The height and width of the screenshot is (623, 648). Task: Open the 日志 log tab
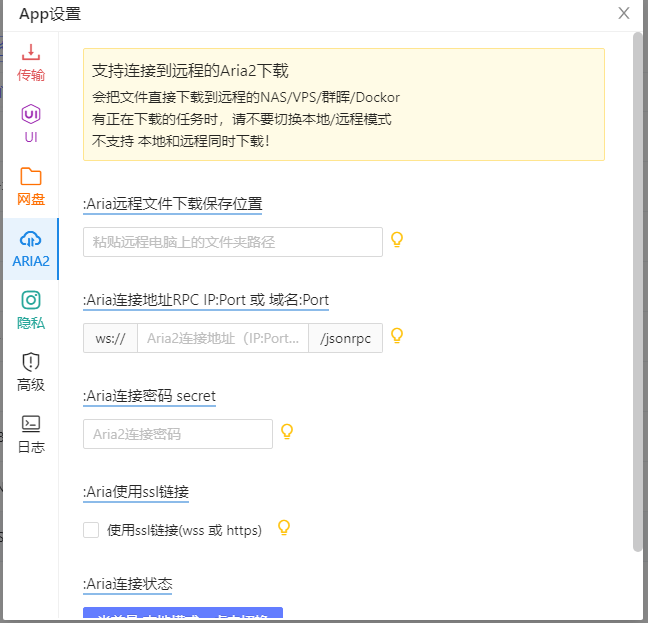[x=31, y=435]
